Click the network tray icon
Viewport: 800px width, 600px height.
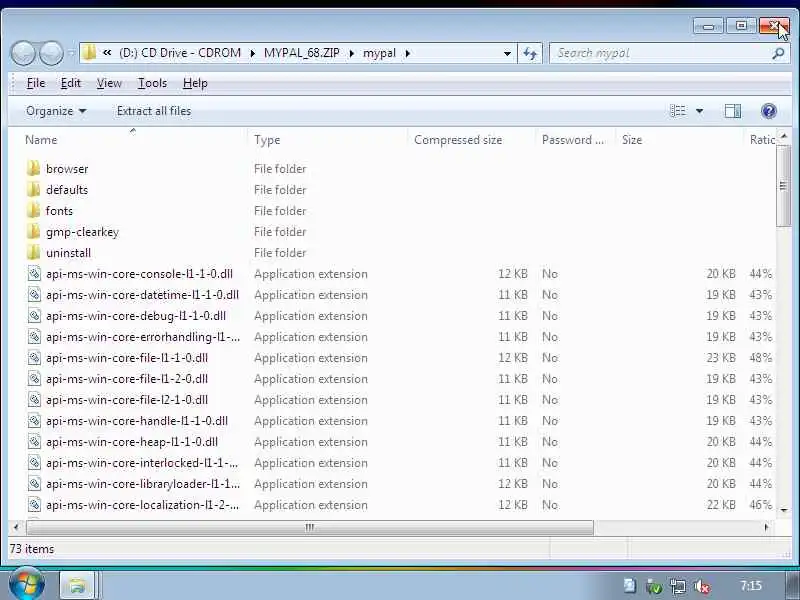click(x=678, y=586)
